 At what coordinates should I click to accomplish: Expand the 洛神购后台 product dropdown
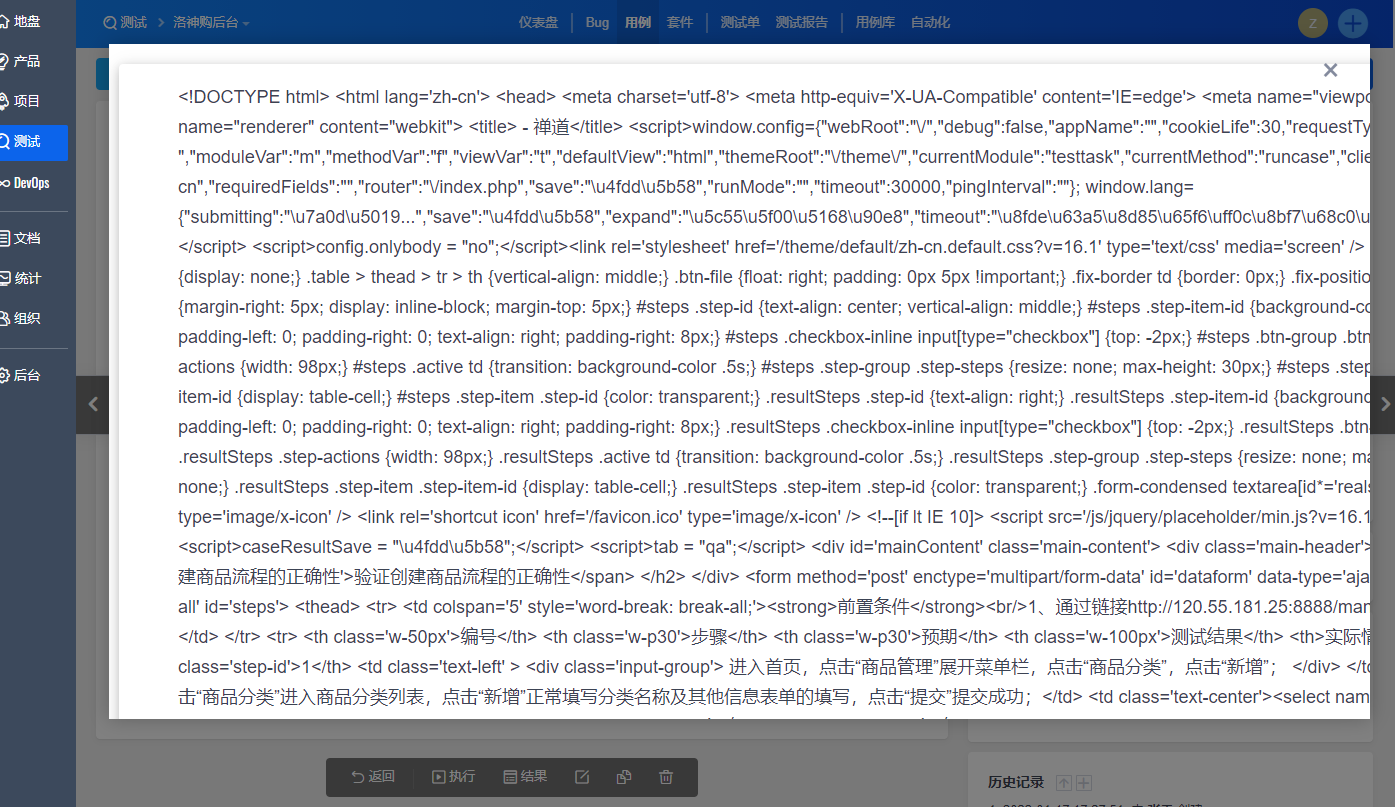(211, 22)
